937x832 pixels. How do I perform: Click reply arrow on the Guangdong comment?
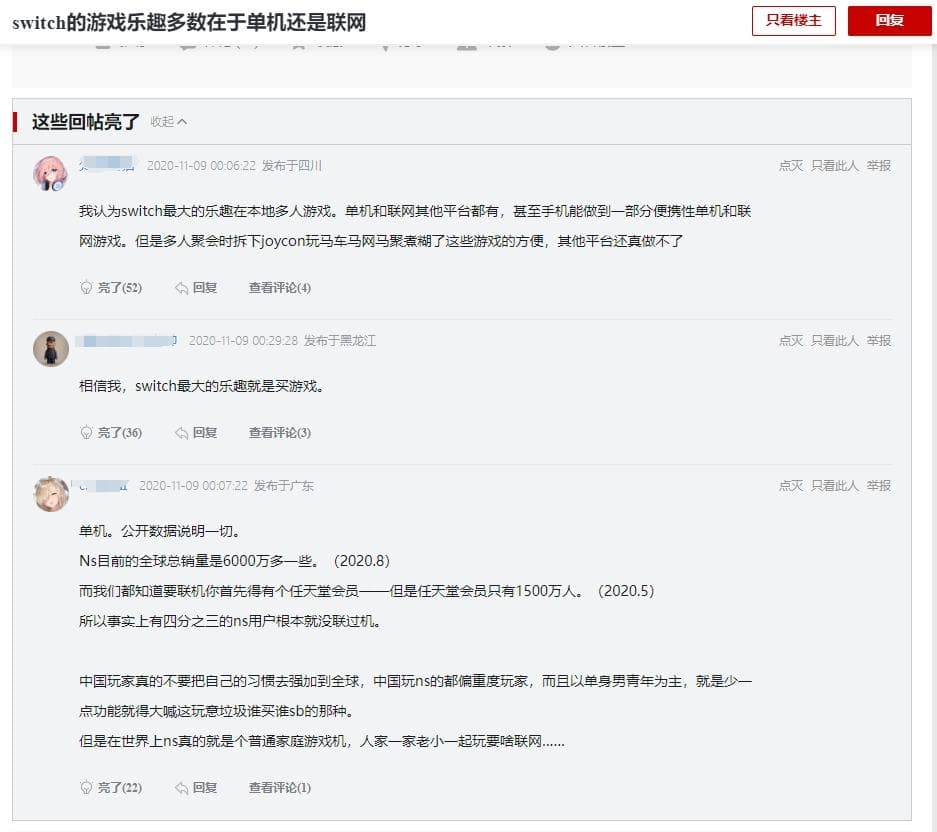coord(182,788)
